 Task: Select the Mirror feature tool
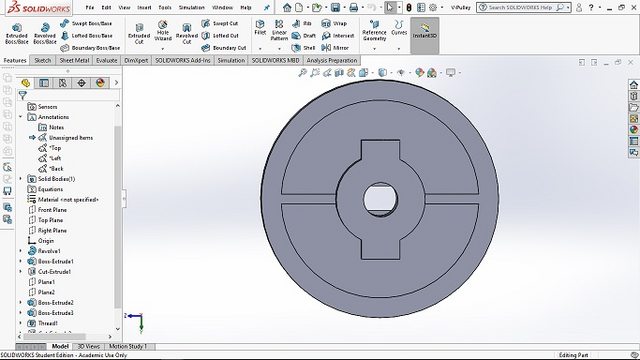[335, 48]
